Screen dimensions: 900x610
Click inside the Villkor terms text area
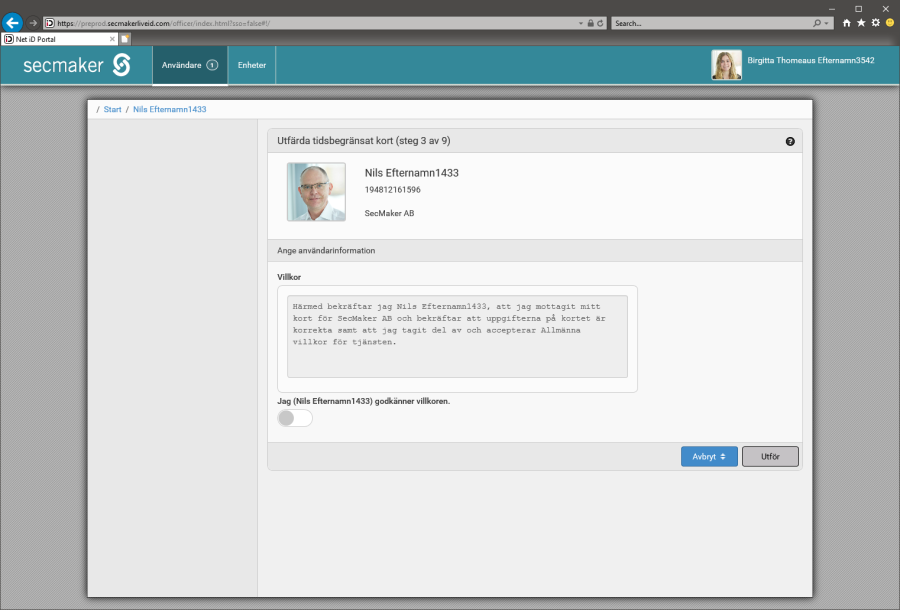tap(457, 336)
